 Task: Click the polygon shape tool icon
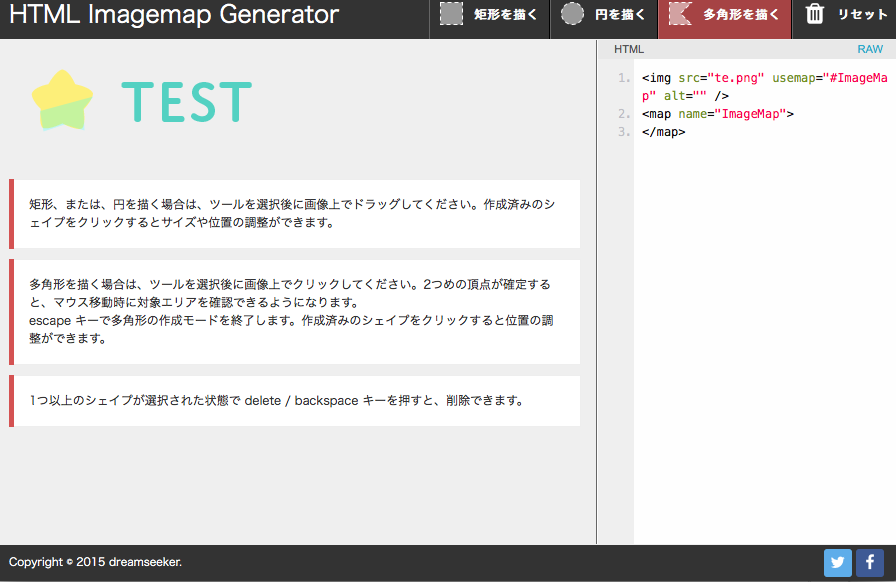[680, 14]
